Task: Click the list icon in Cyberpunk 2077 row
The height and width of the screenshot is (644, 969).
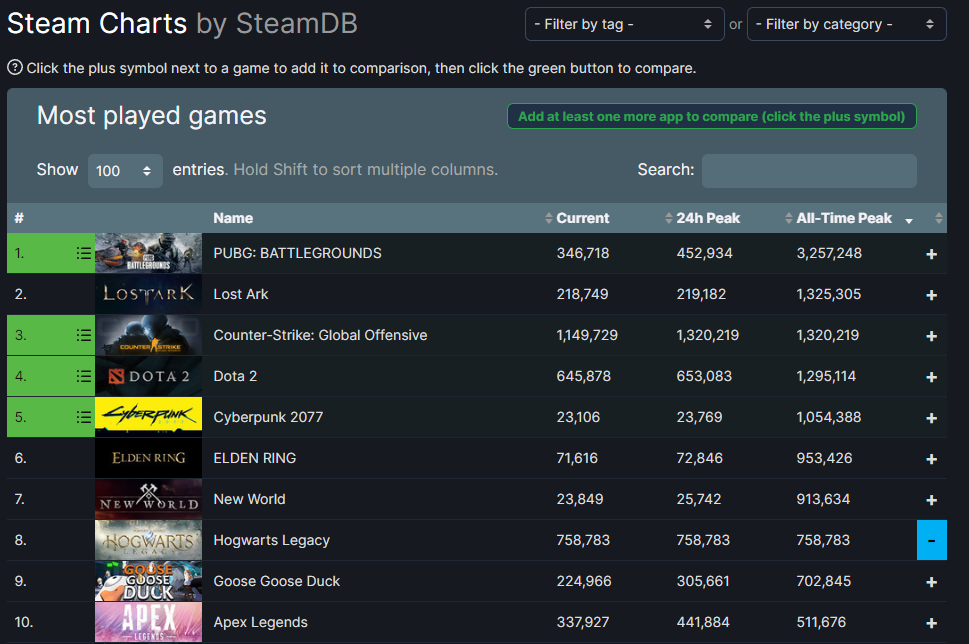Action: pos(84,417)
